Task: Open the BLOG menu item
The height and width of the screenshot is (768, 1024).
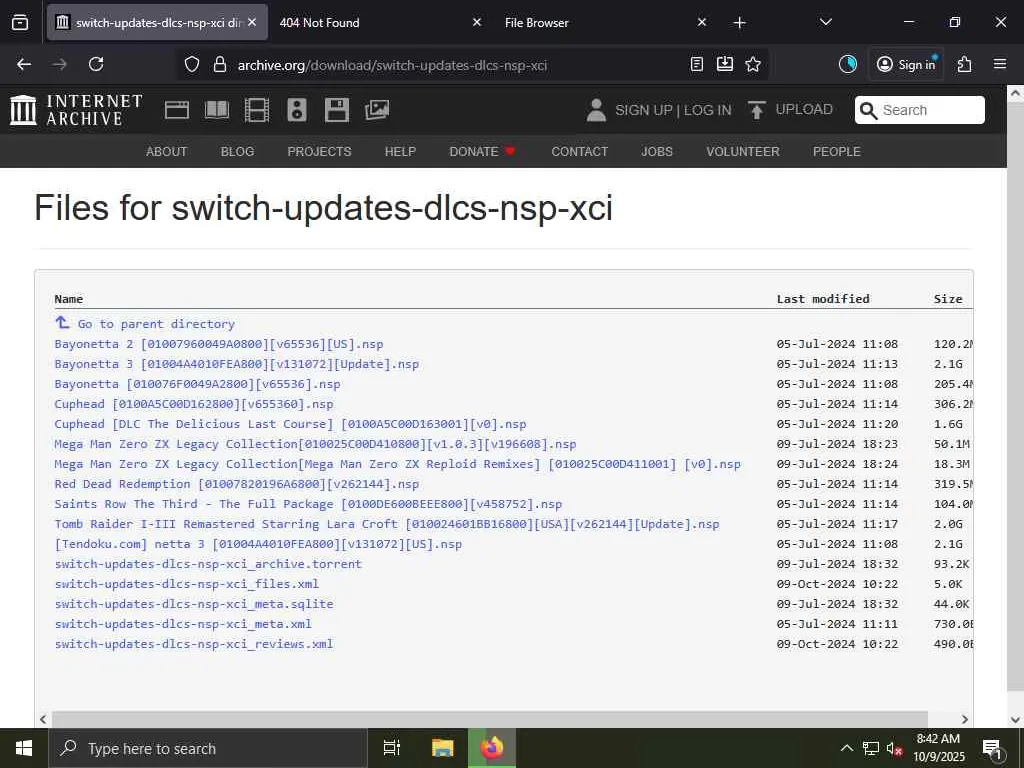Action: [x=237, y=152]
